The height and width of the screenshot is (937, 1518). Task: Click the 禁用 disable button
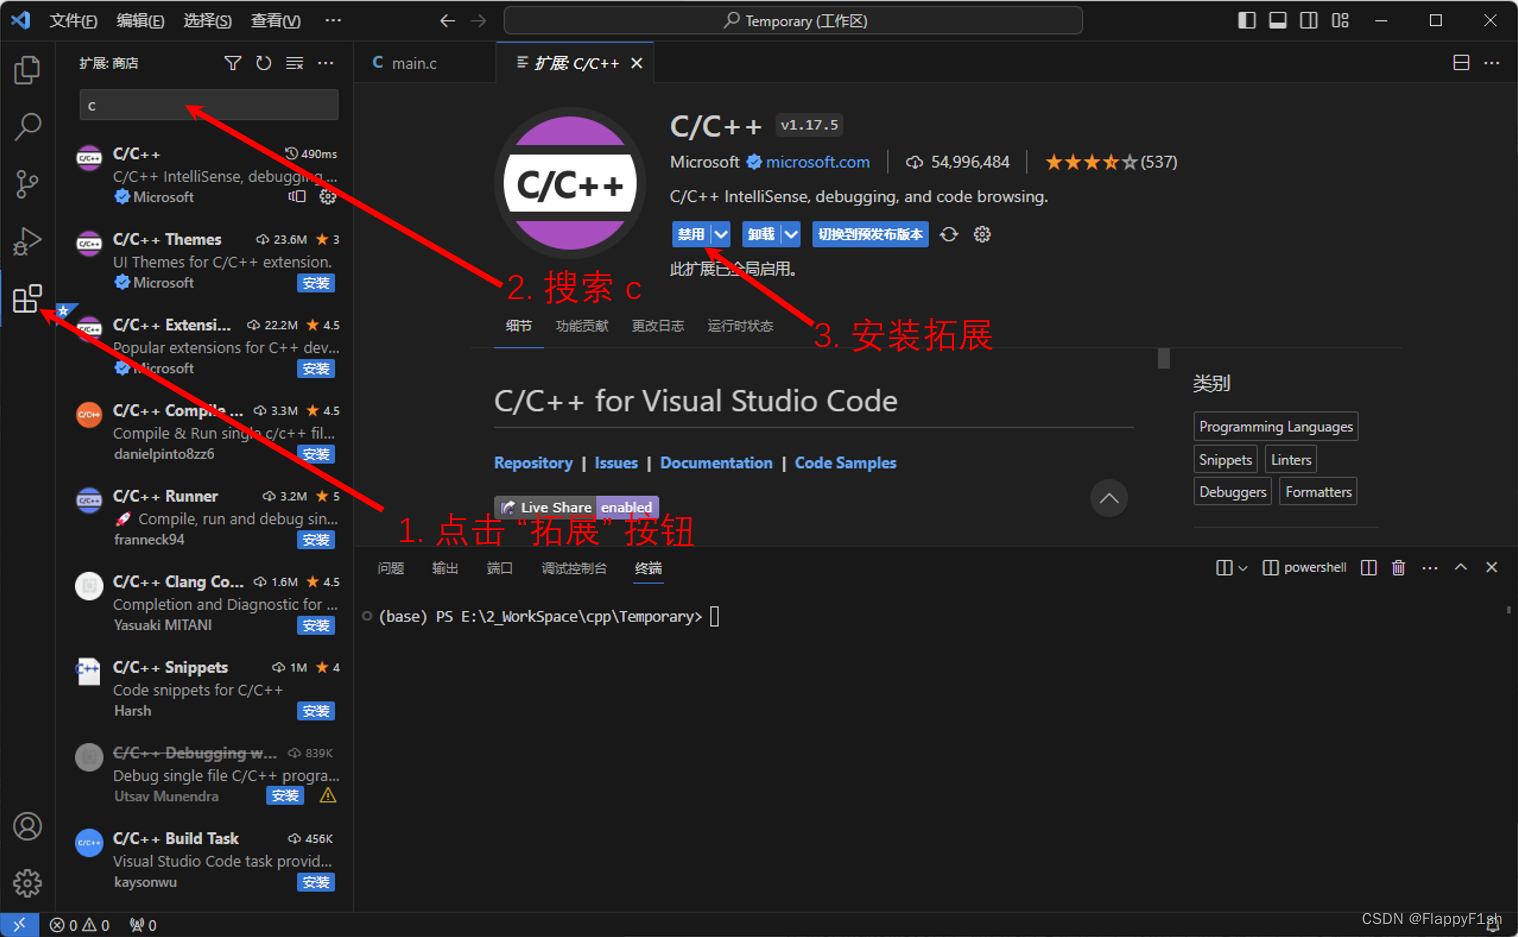point(691,234)
